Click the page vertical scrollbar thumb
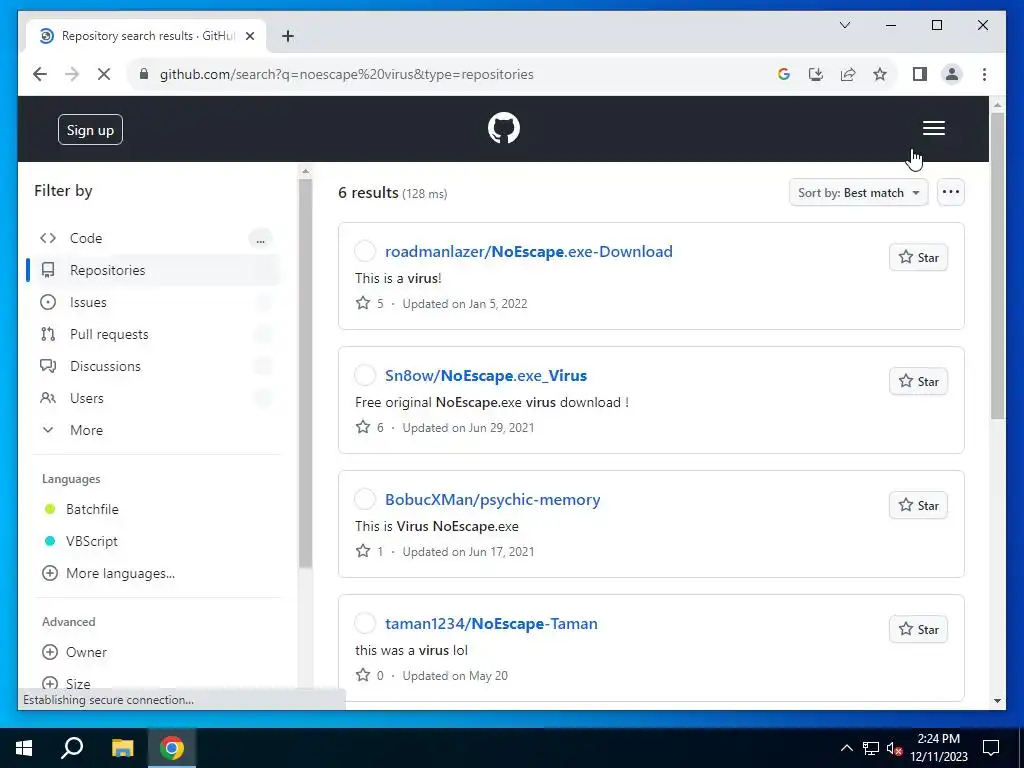The image size is (1024, 768). pyautogui.click(x=997, y=266)
